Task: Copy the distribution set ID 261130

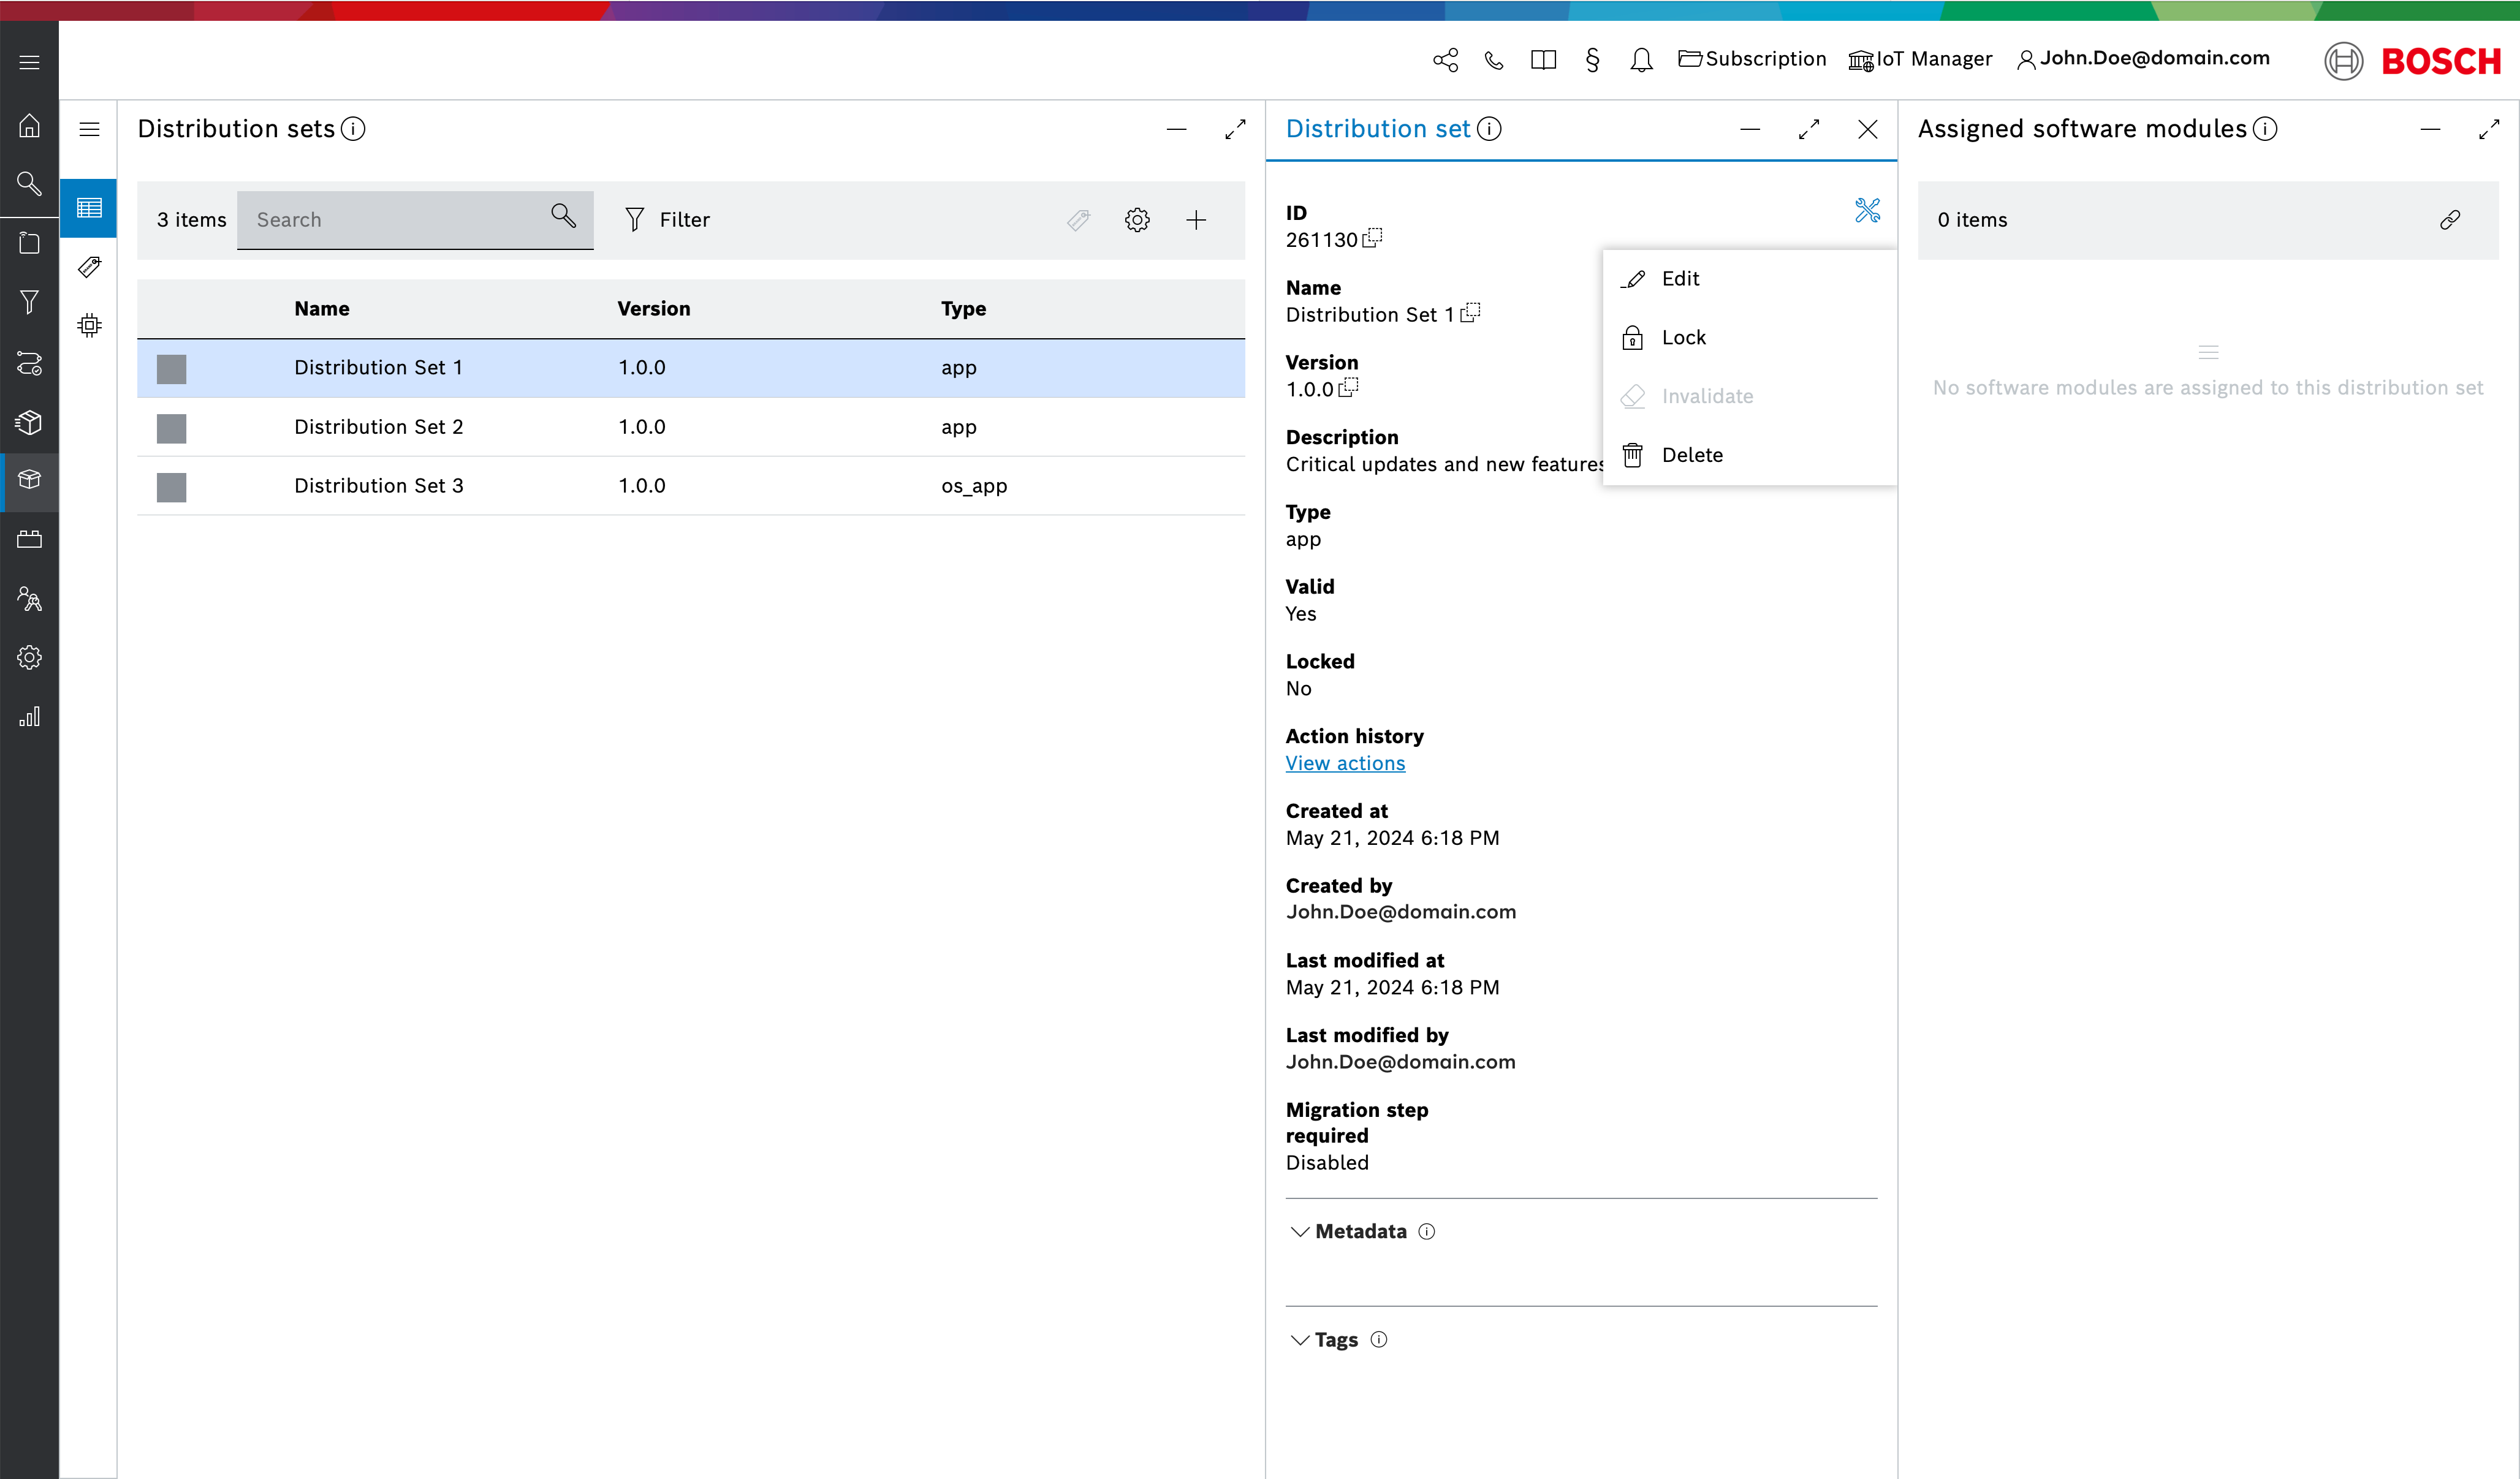Action: tap(1373, 238)
